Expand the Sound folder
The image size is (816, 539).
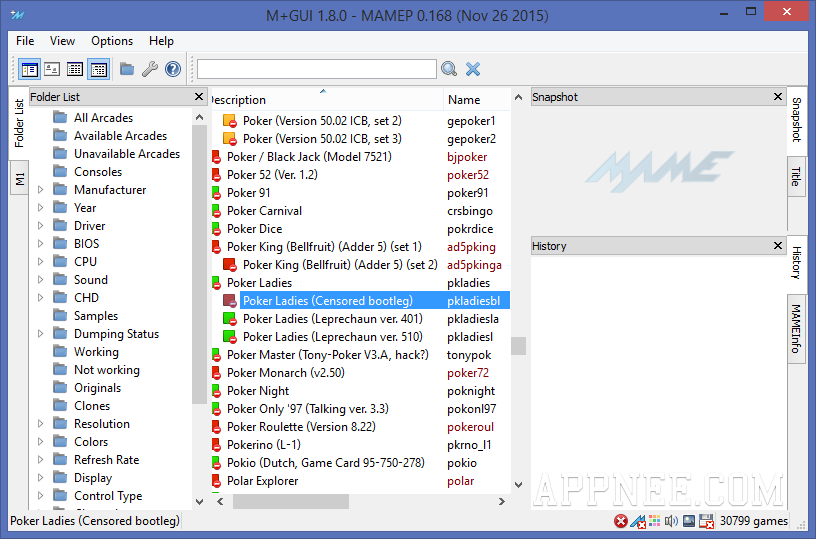pos(40,280)
